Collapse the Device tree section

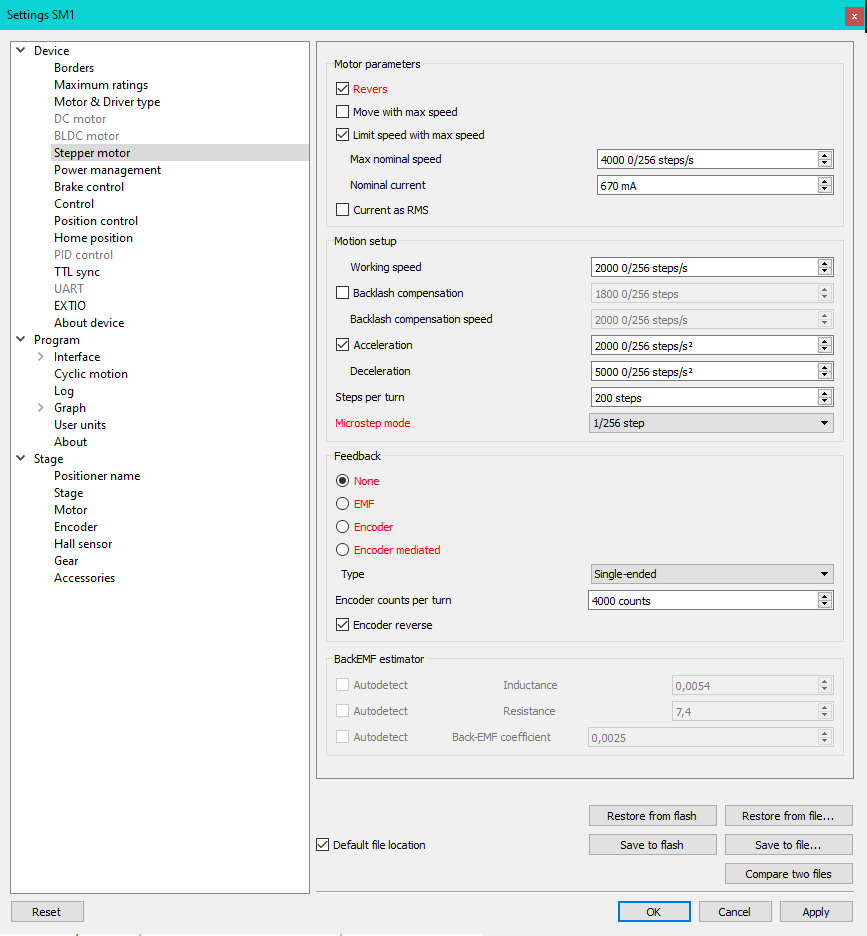tap(20, 51)
